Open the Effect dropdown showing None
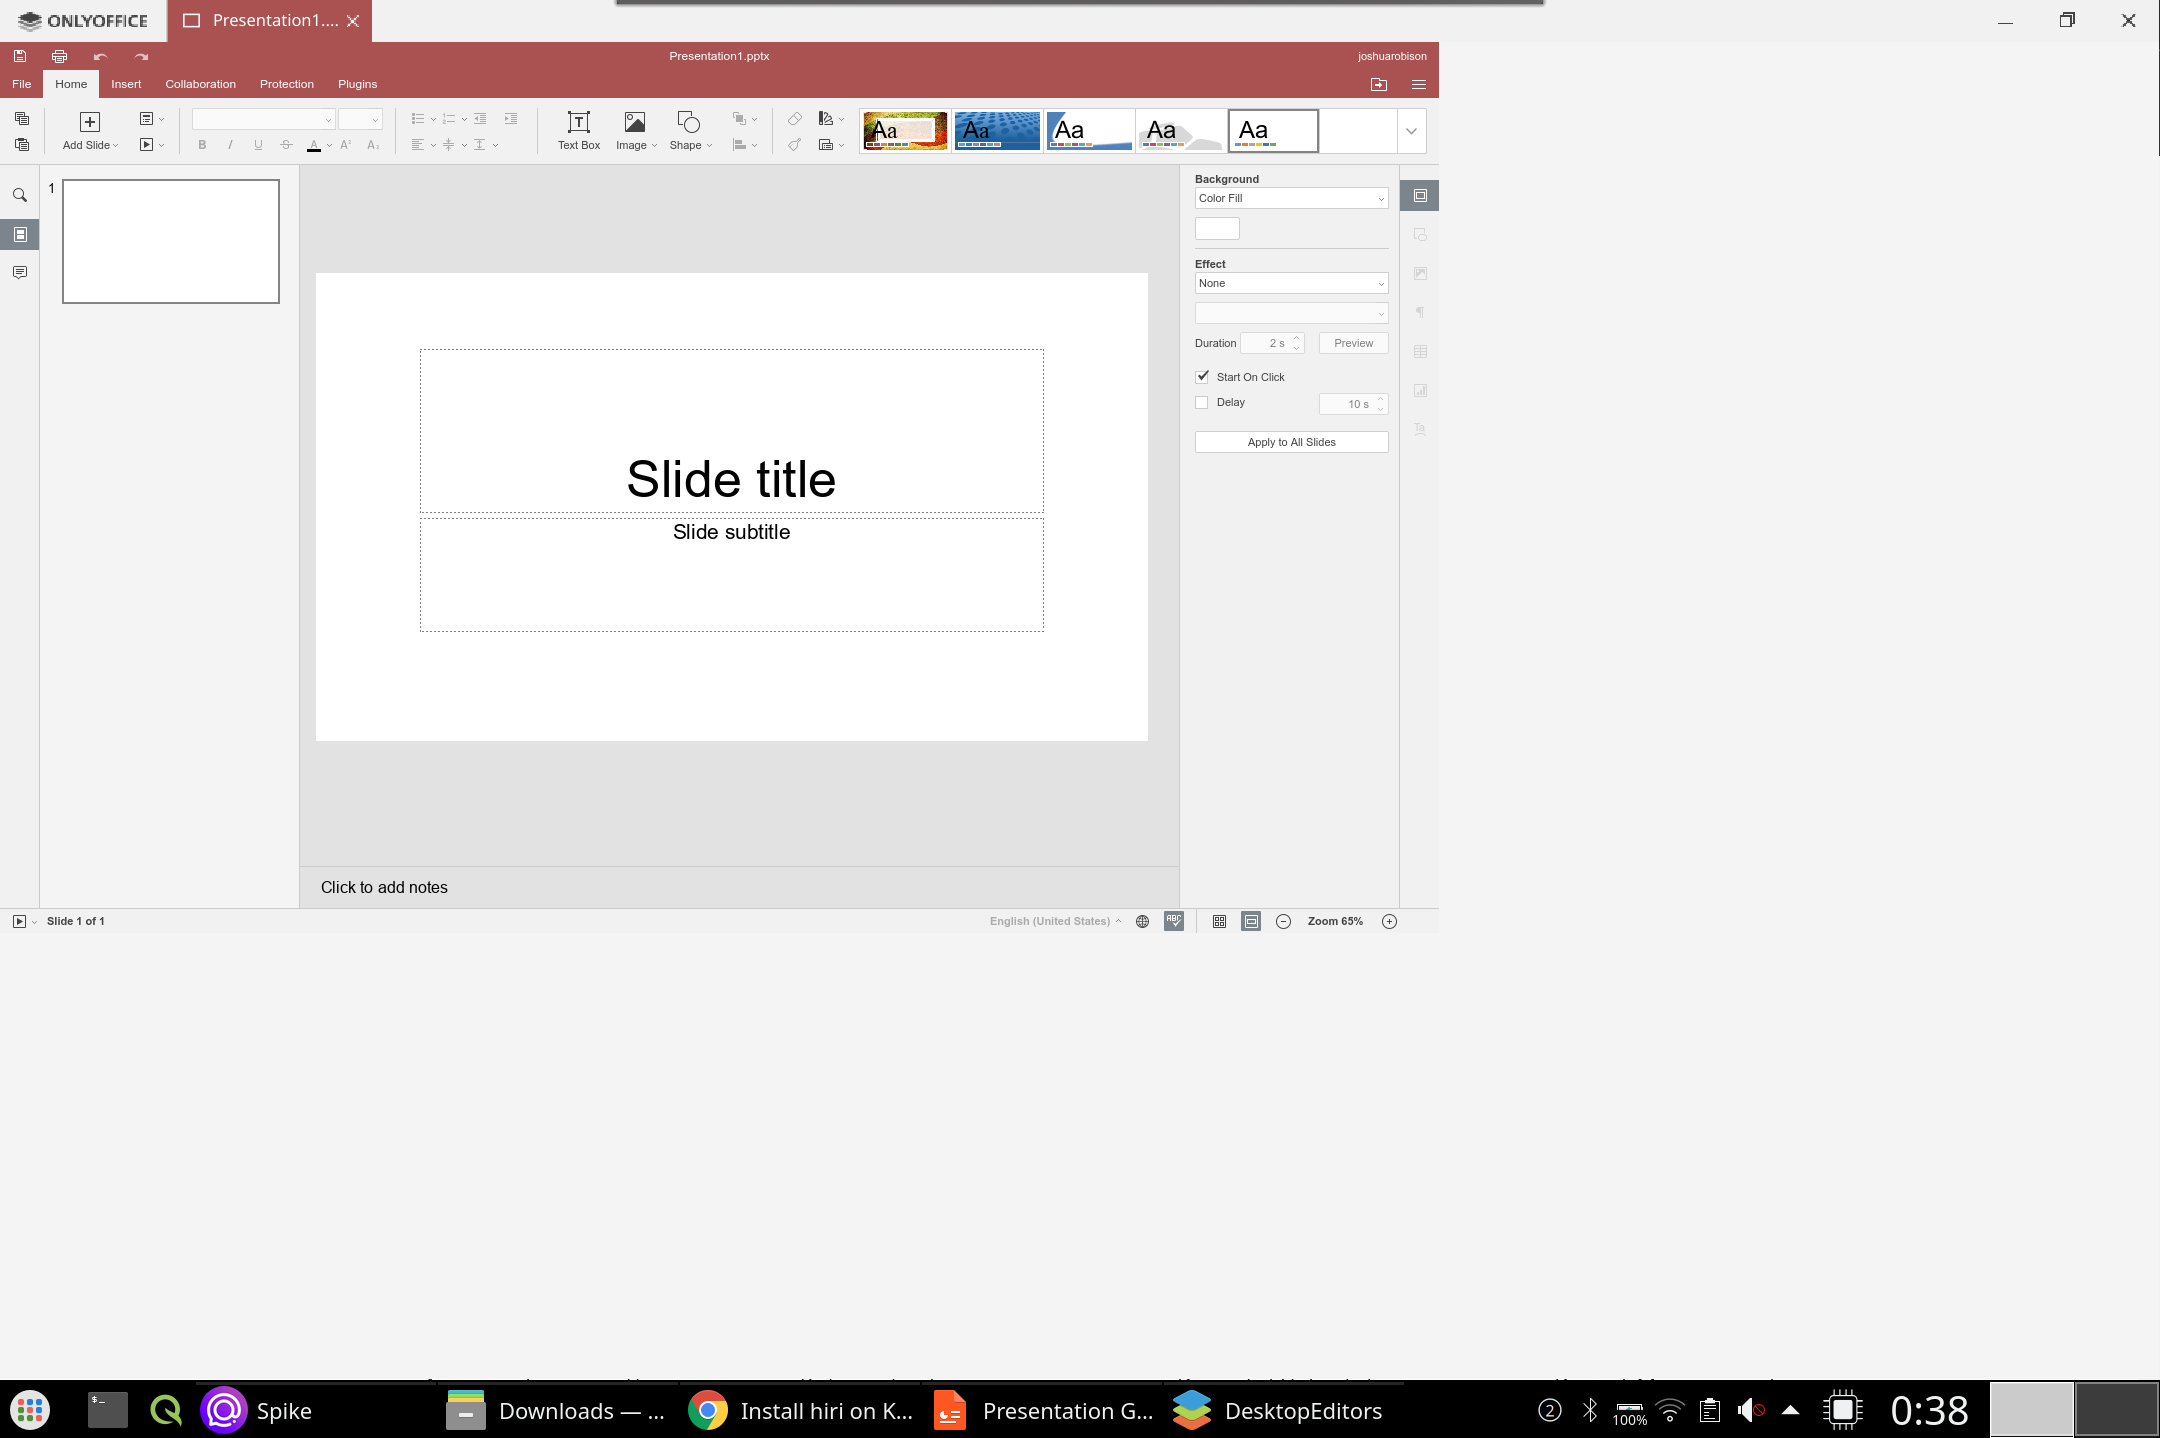 click(x=1291, y=283)
